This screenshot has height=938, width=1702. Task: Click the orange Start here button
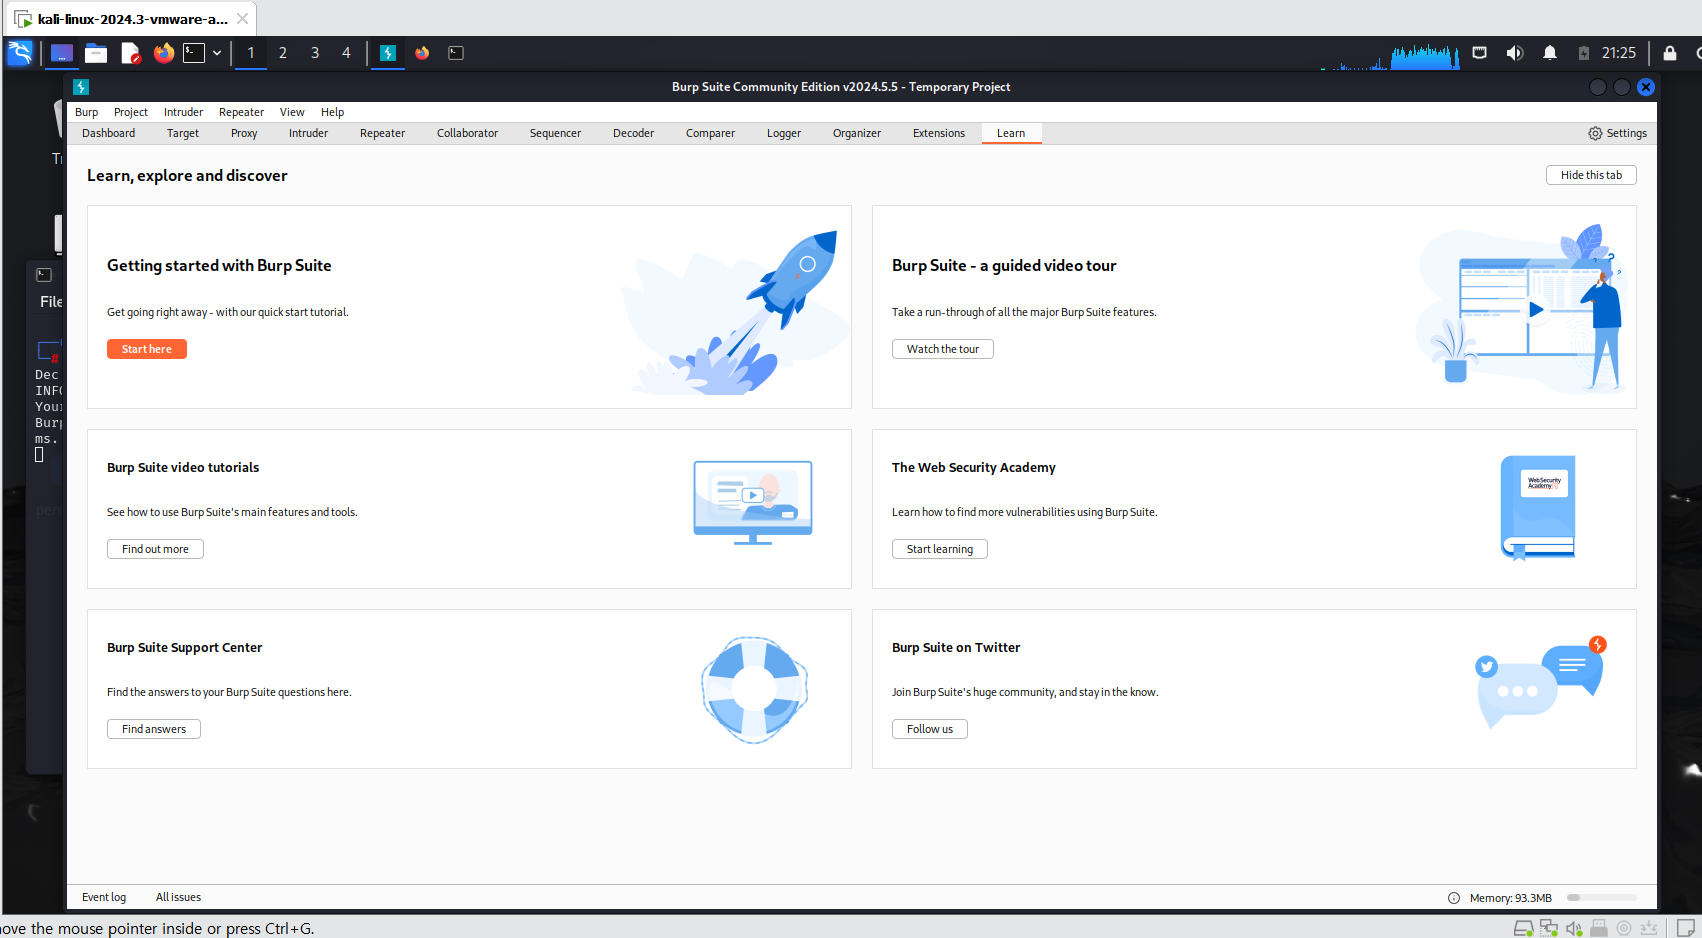click(147, 349)
